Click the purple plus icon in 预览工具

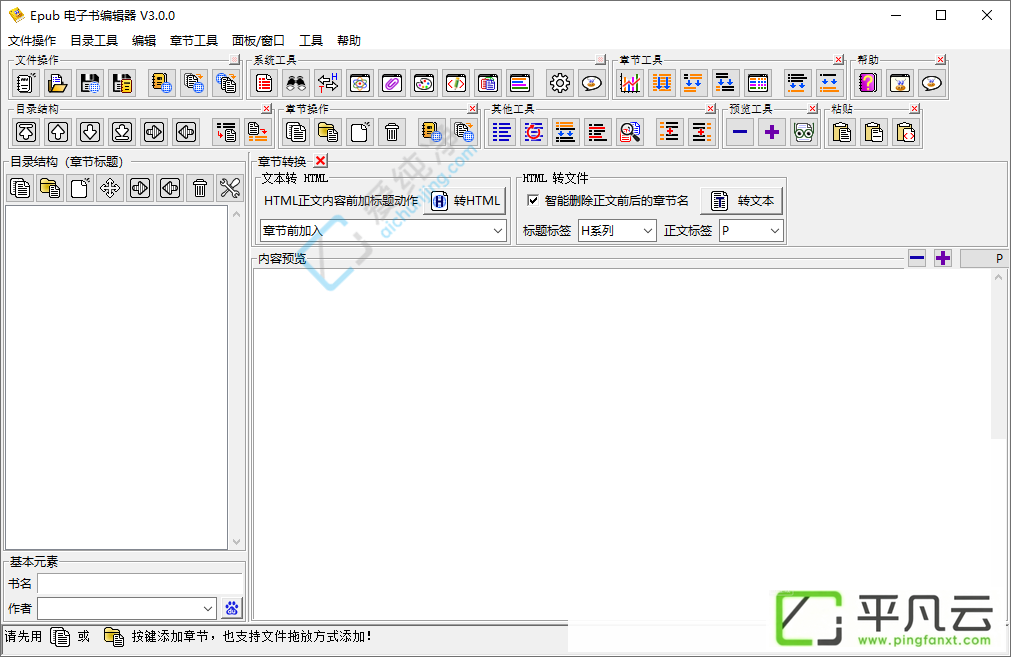click(x=772, y=132)
